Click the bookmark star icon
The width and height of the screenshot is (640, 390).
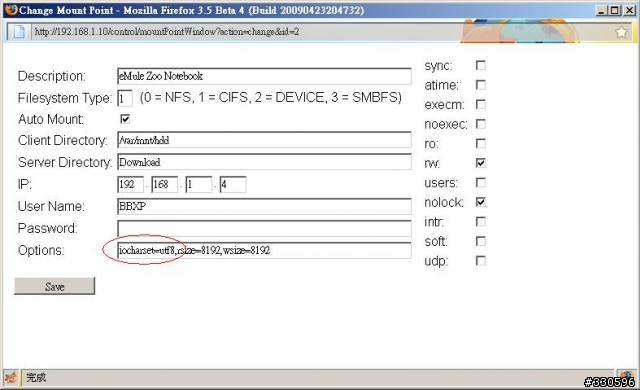tap(621, 31)
